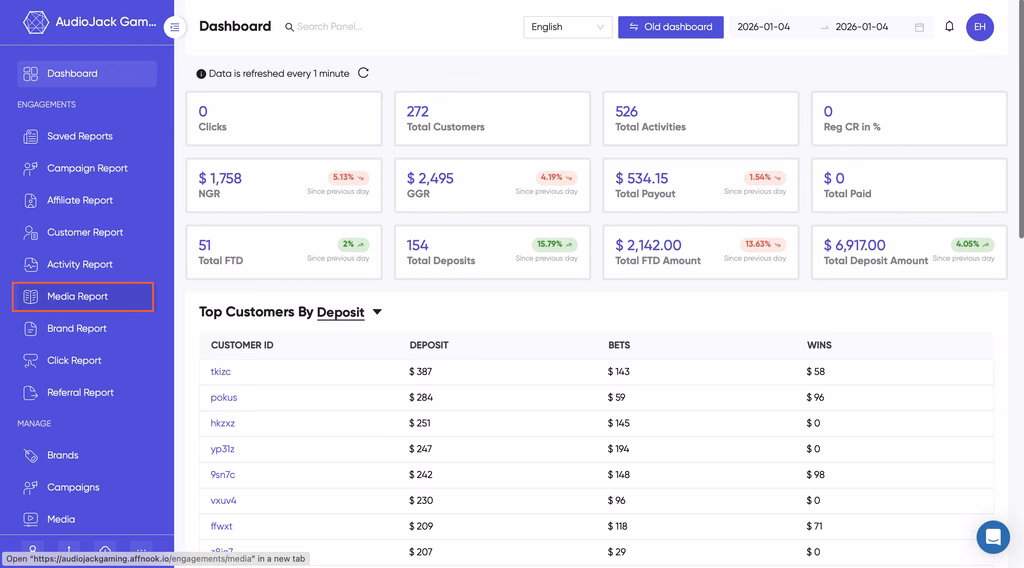Click the Reg CR in % card
The height and width of the screenshot is (568, 1024).
[x=909, y=118]
